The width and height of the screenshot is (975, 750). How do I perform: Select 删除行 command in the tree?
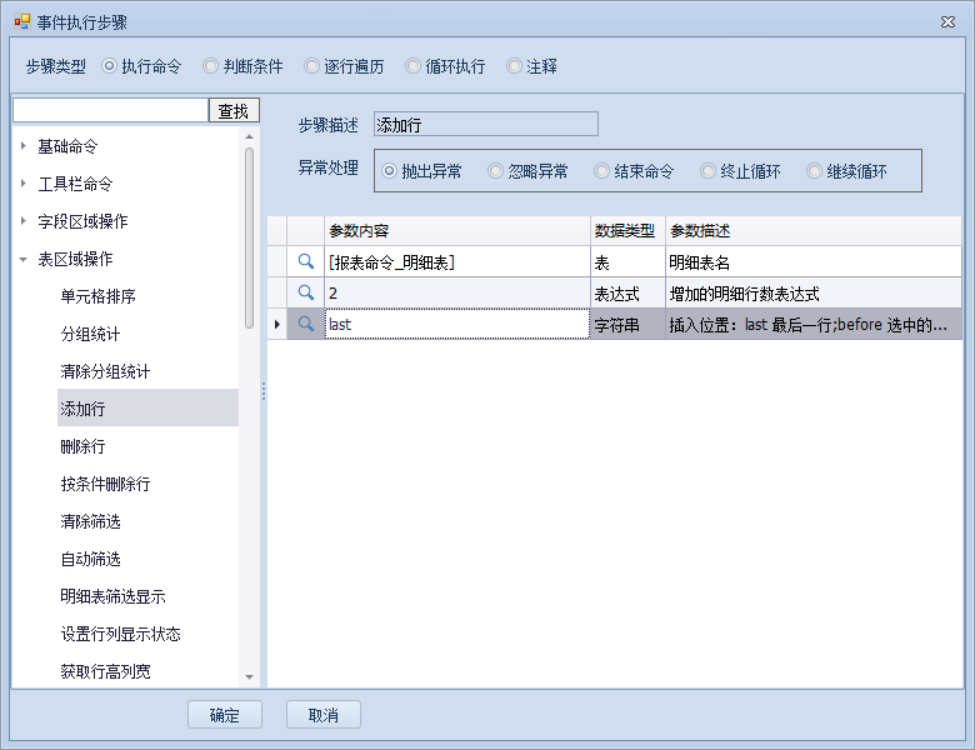pos(83,447)
